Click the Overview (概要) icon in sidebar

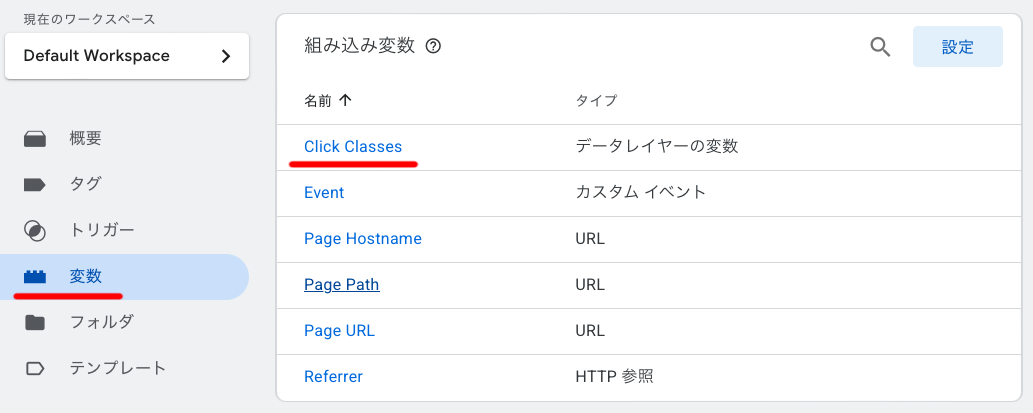[35, 139]
